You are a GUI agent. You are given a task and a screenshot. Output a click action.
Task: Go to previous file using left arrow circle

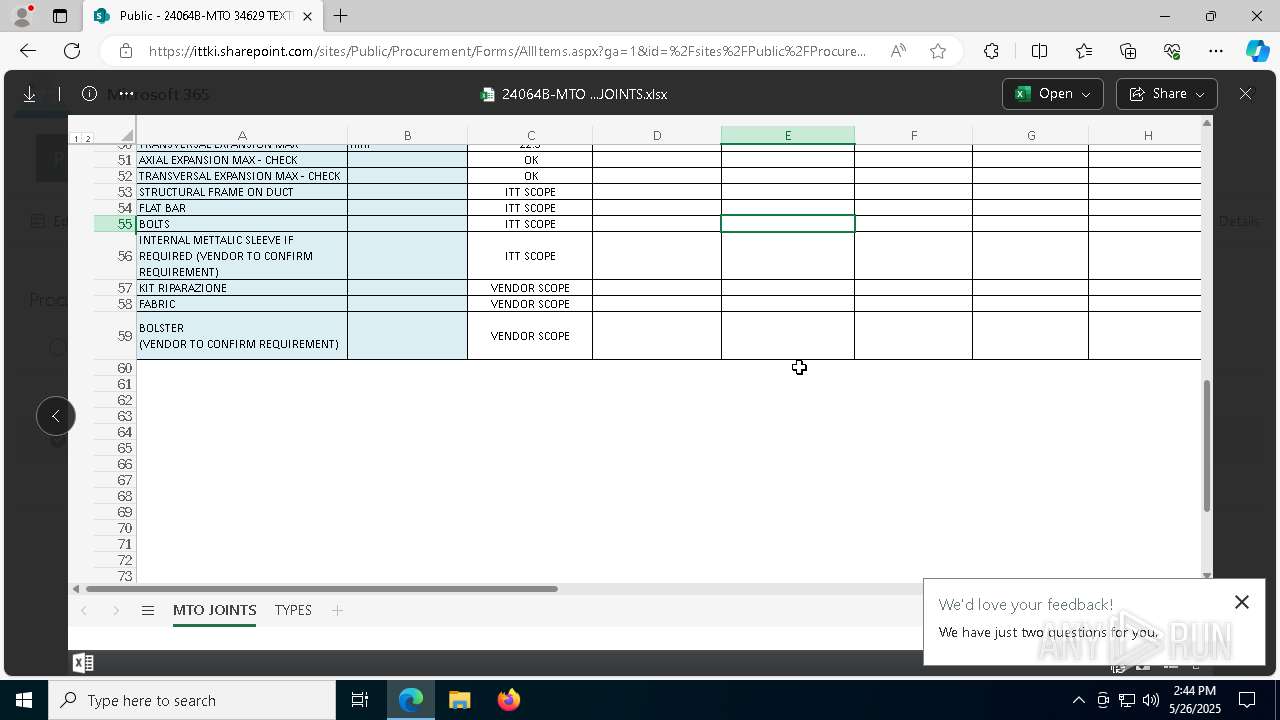pyautogui.click(x=56, y=416)
